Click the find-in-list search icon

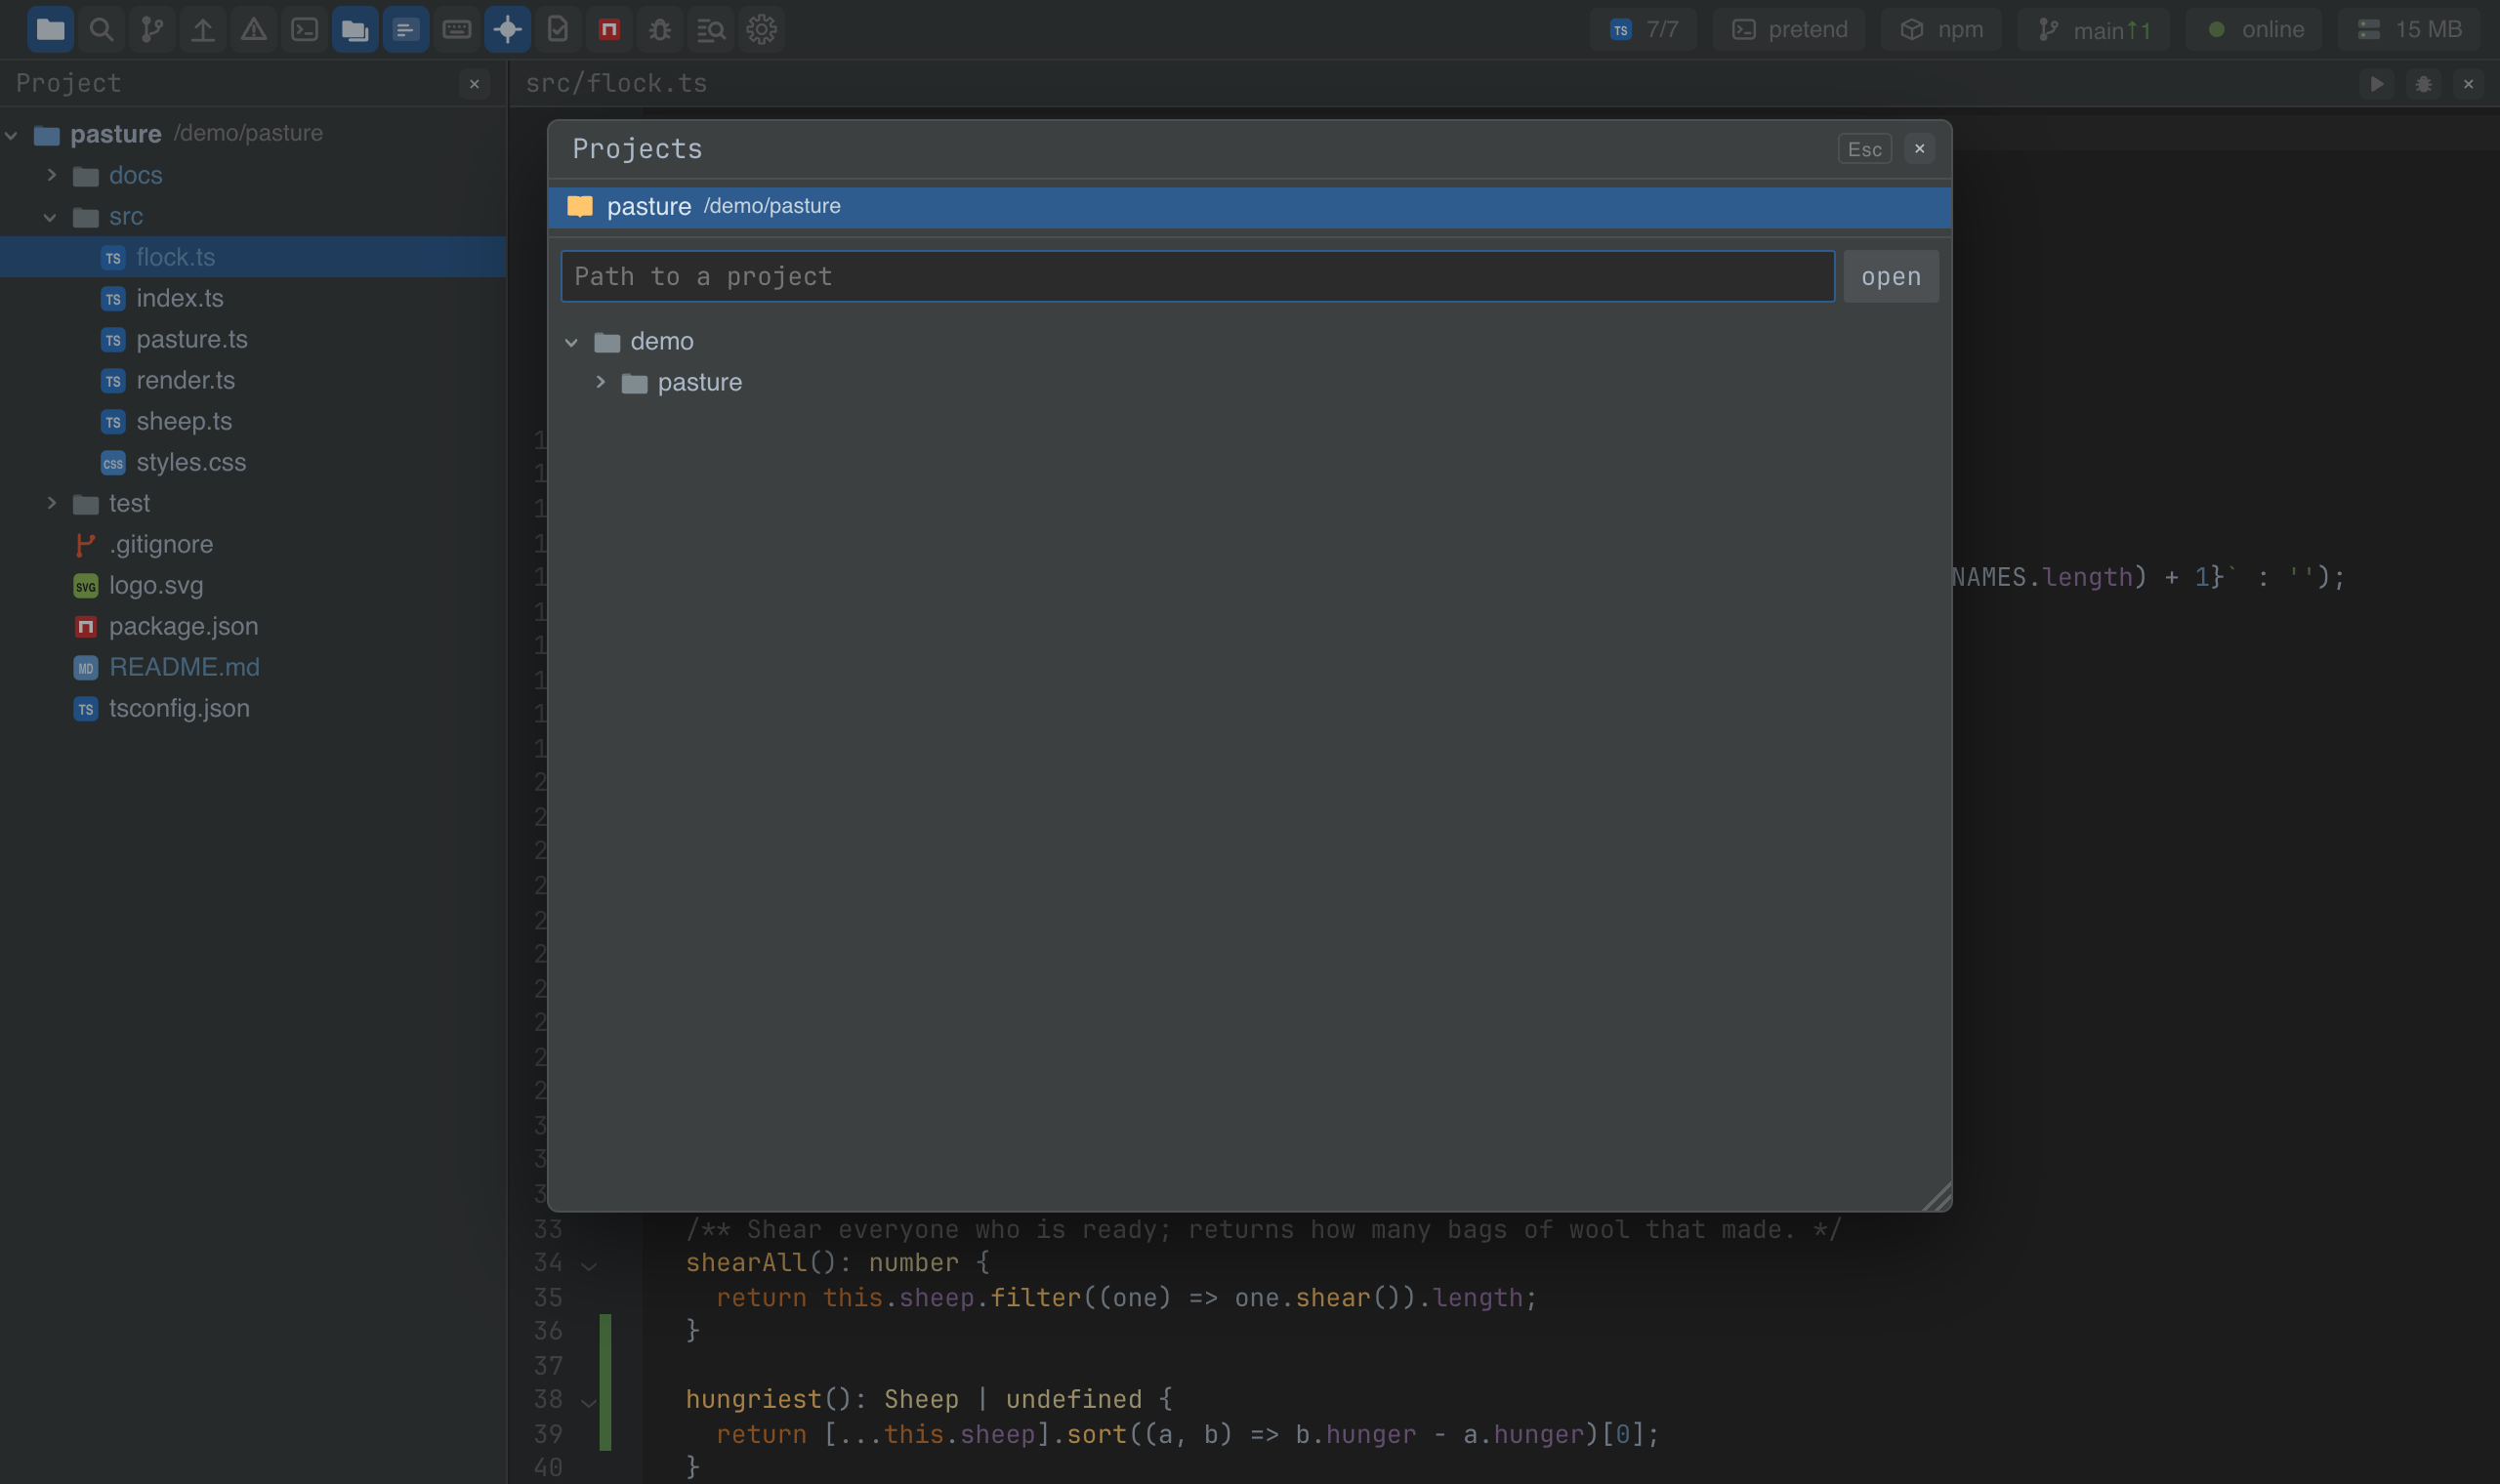click(711, 29)
